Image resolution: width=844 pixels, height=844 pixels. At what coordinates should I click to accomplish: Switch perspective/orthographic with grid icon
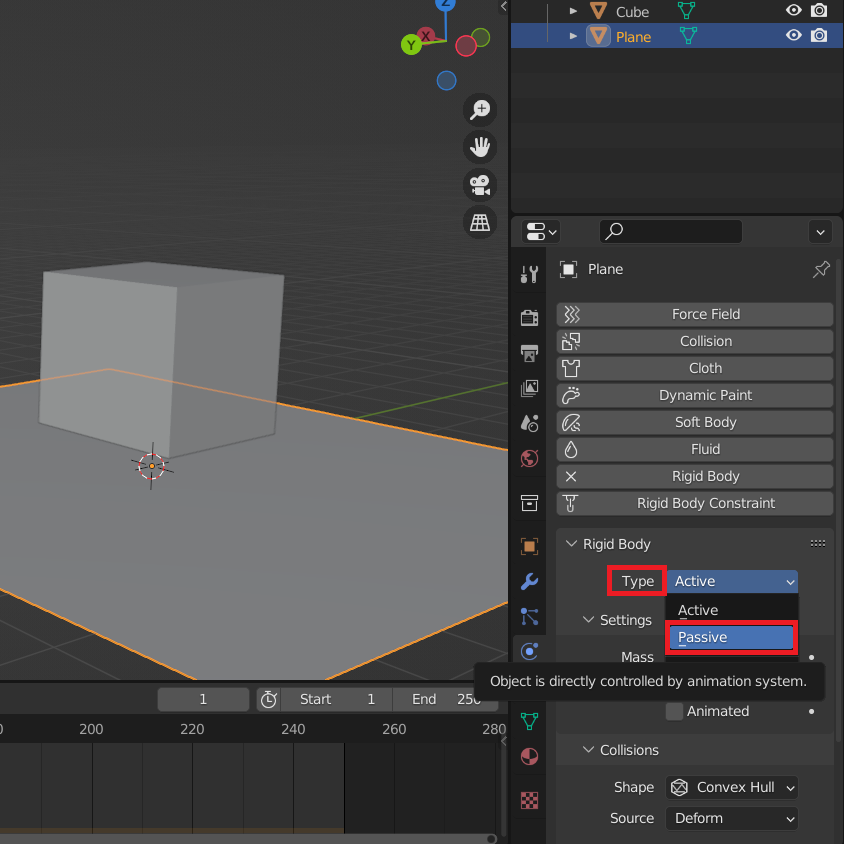point(481,222)
